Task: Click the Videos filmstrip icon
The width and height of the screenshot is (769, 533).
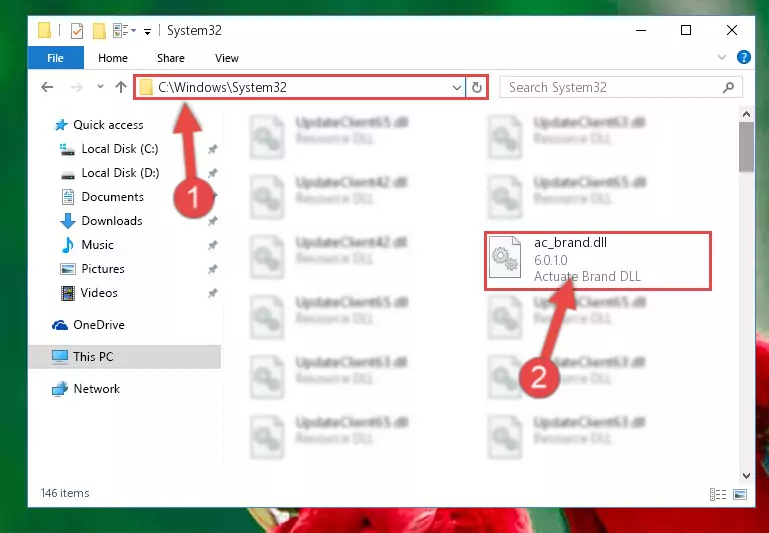Action: coord(67,293)
